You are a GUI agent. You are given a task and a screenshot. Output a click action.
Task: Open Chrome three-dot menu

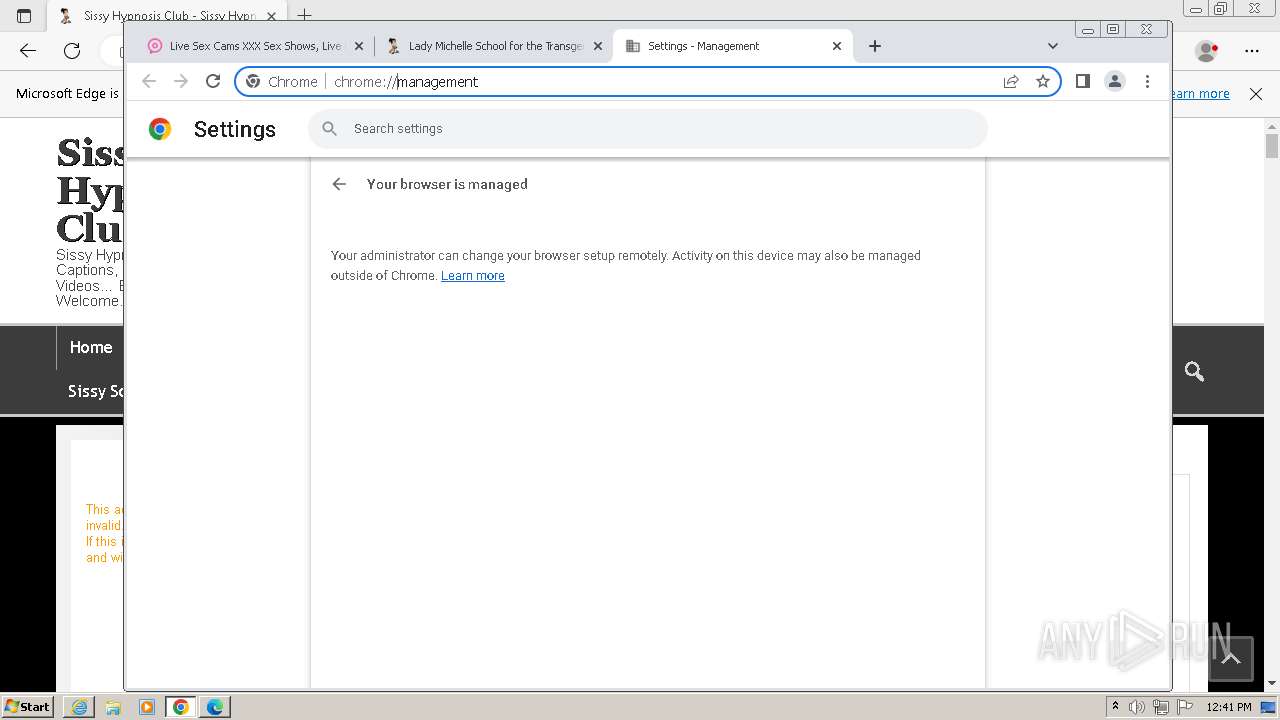1147,81
